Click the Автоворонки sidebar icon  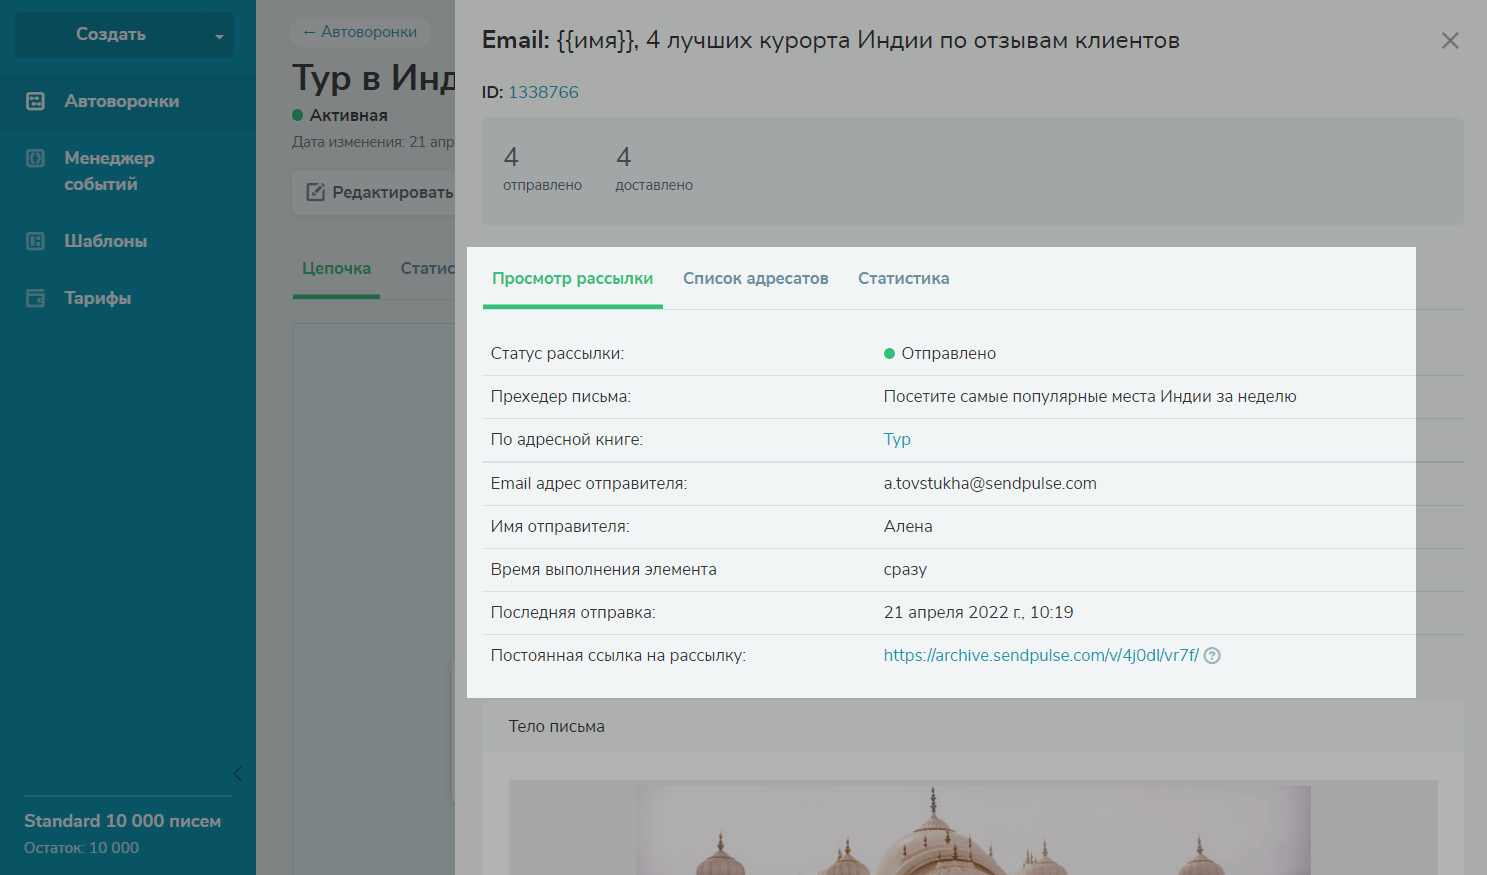pyautogui.click(x=35, y=101)
